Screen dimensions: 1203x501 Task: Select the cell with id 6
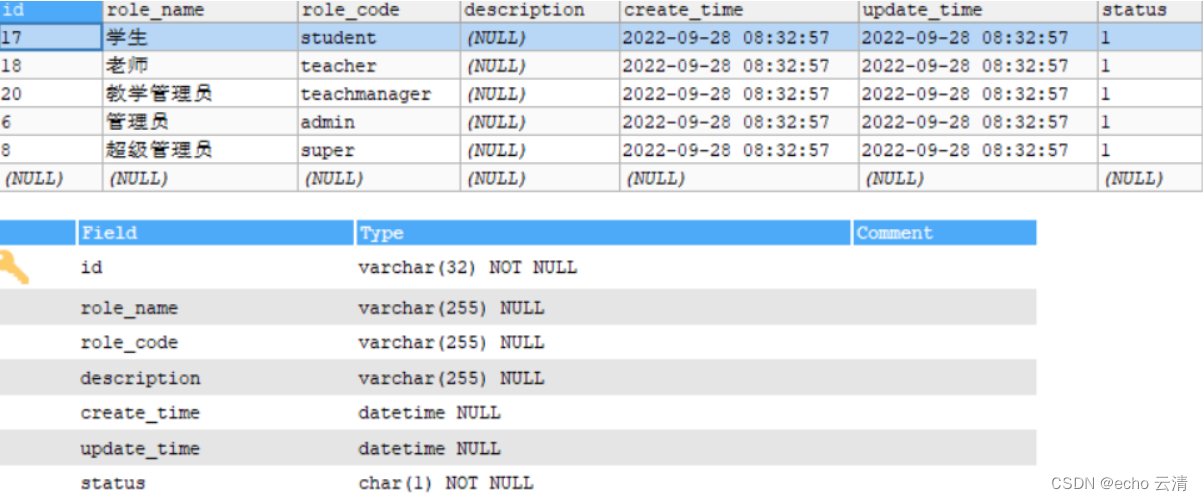pos(51,122)
